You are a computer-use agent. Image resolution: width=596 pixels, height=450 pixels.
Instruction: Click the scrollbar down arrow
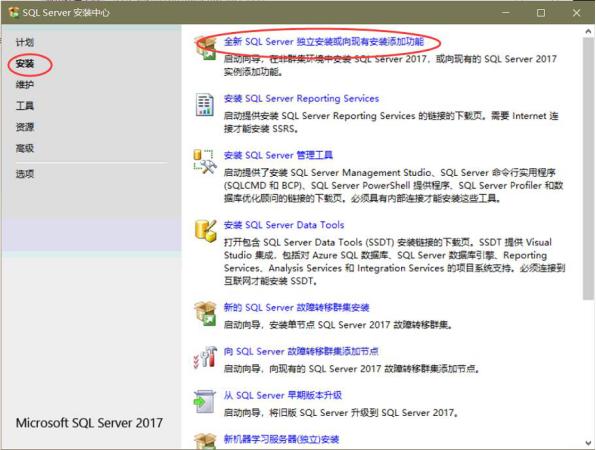tap(588, 443)
